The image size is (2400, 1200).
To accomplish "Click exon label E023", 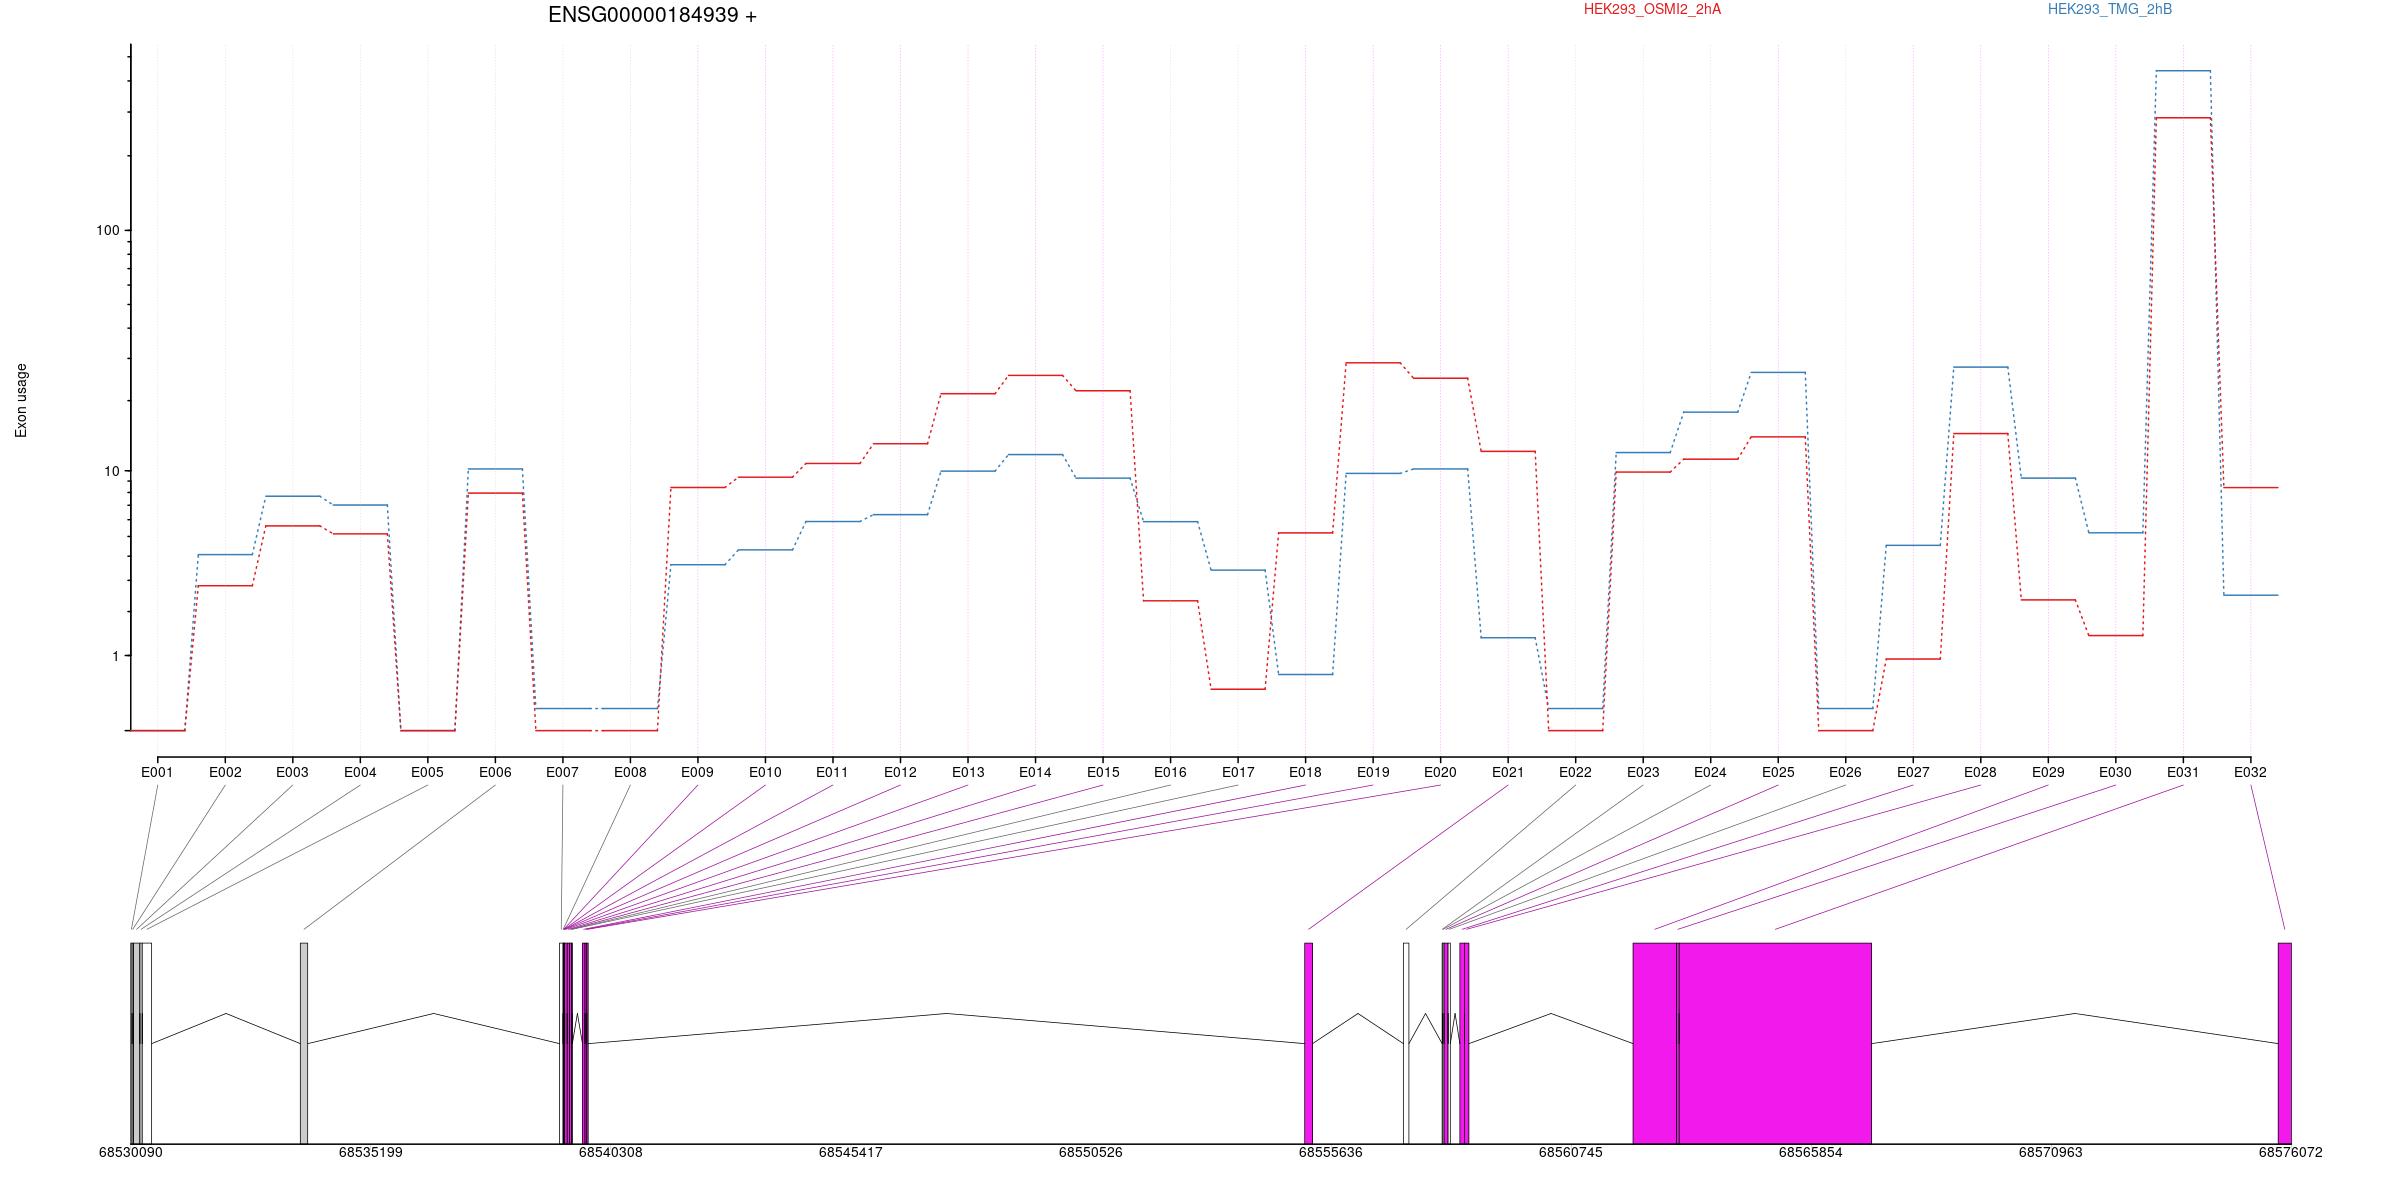I will (x=1643, y=772).
